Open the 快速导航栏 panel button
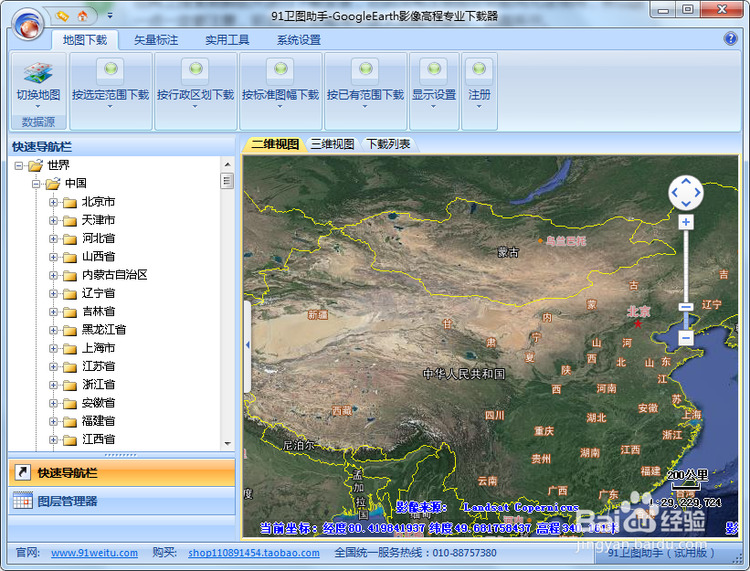The image size is (750, 571). tap(122, 472)
